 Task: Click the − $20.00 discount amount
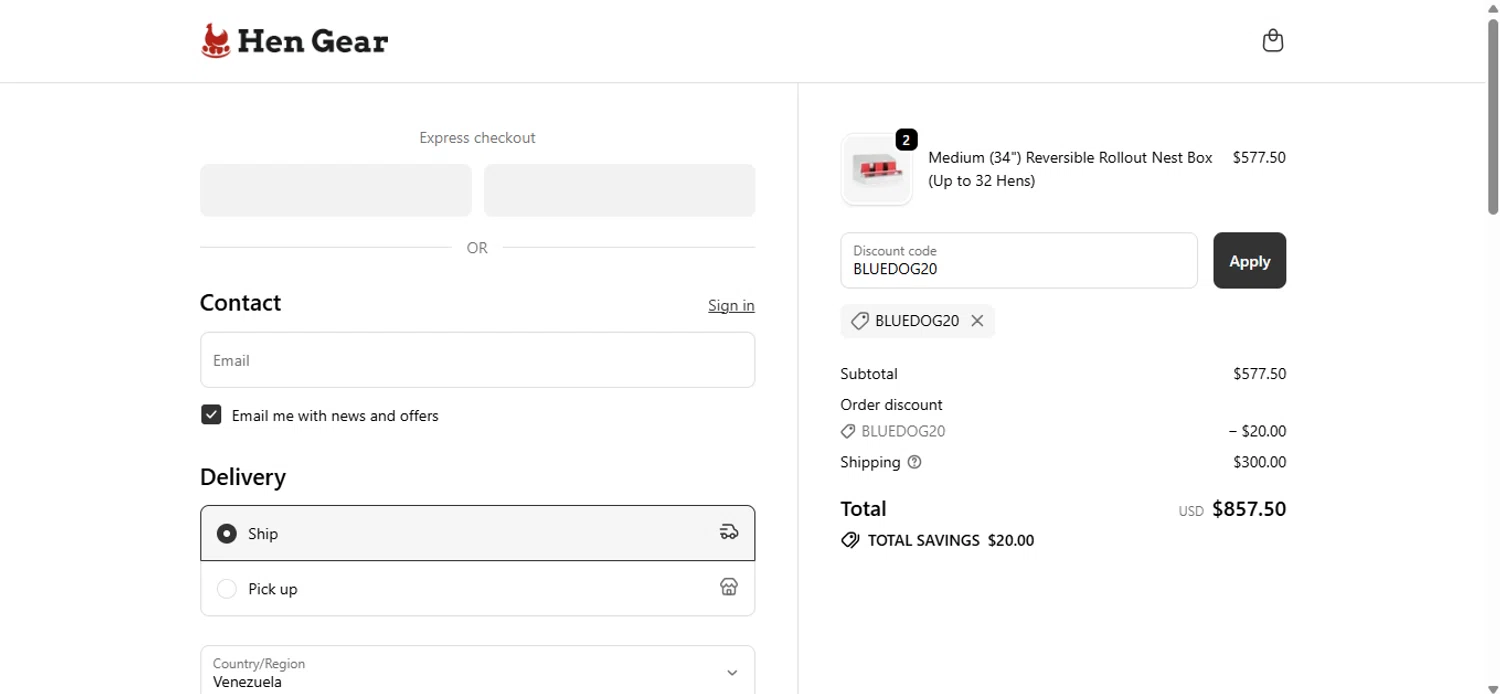tap(1257, 431)
